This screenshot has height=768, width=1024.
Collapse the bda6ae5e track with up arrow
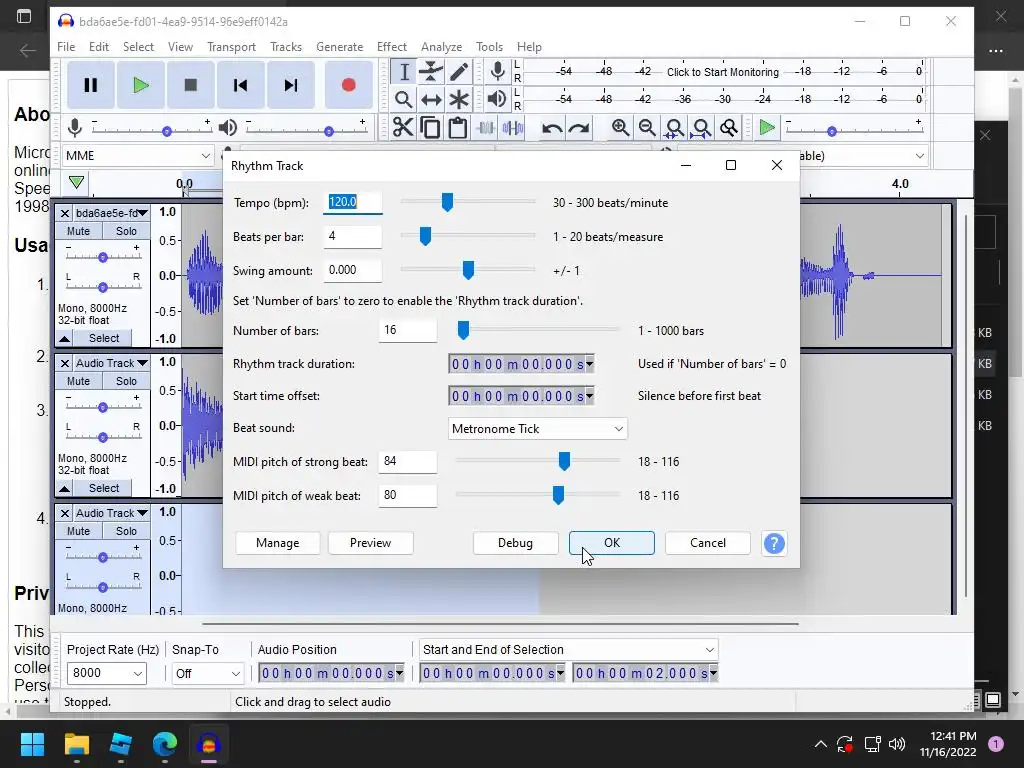click(x=64, y=338)
